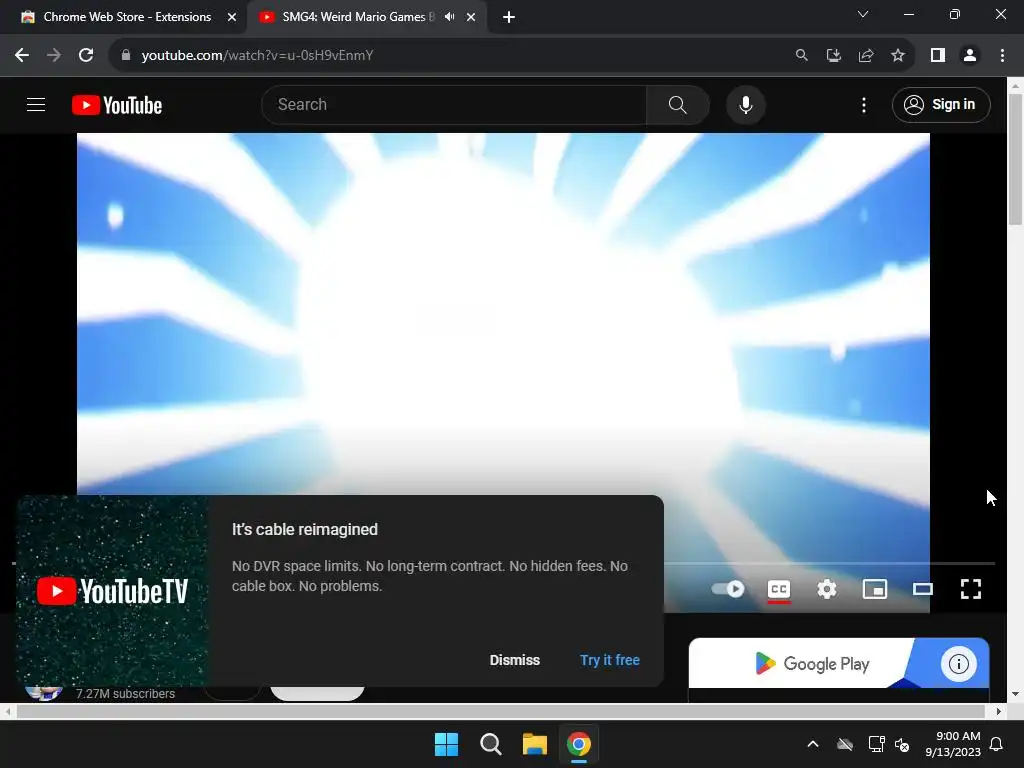Screen dimensions: 1024x768
Task: Close the SMG4 YouTube tab
Action: pyautogui.click(x=471, y=17)
